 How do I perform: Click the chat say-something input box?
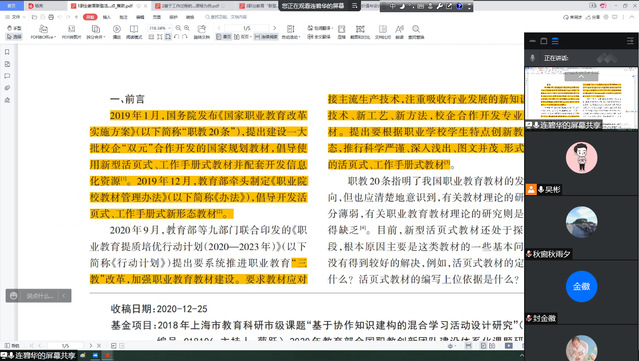click(x=40, y=296)
